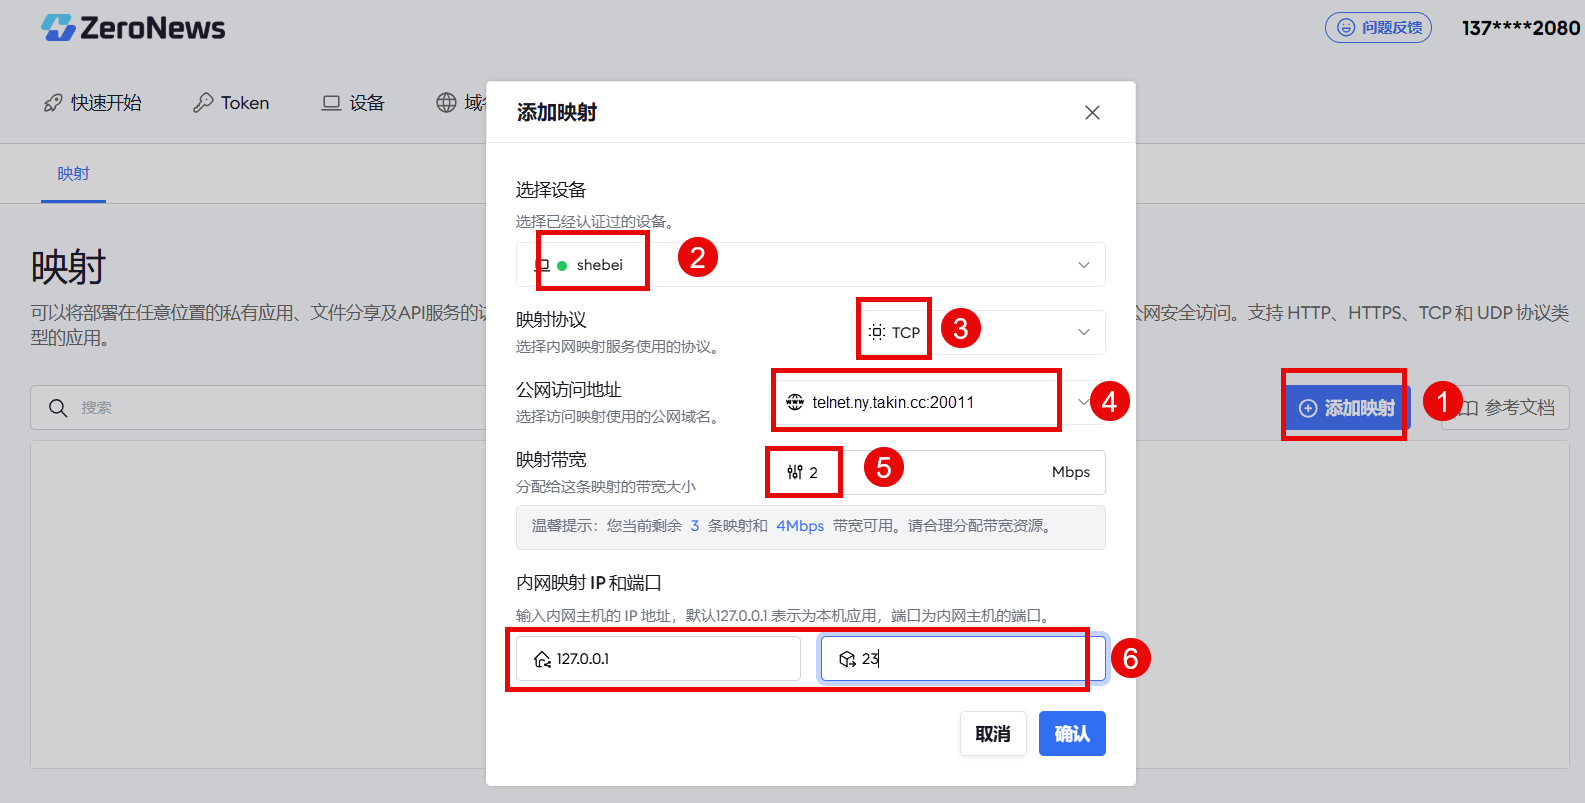Click the port field showing 23
Screen dimensions: 1585x803
click(x=963, y=659)
